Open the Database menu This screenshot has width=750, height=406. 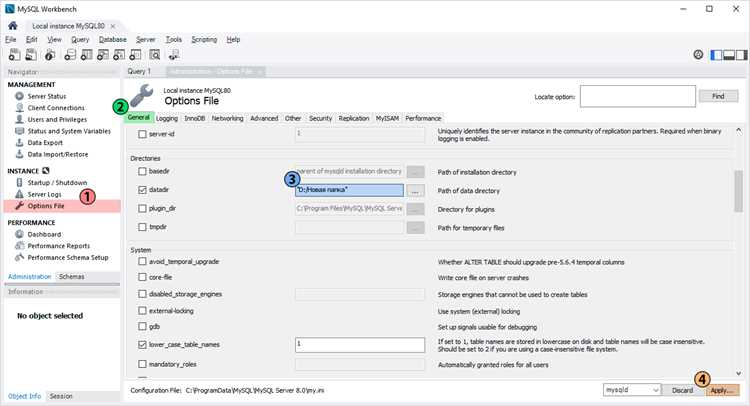click(112, 40)
